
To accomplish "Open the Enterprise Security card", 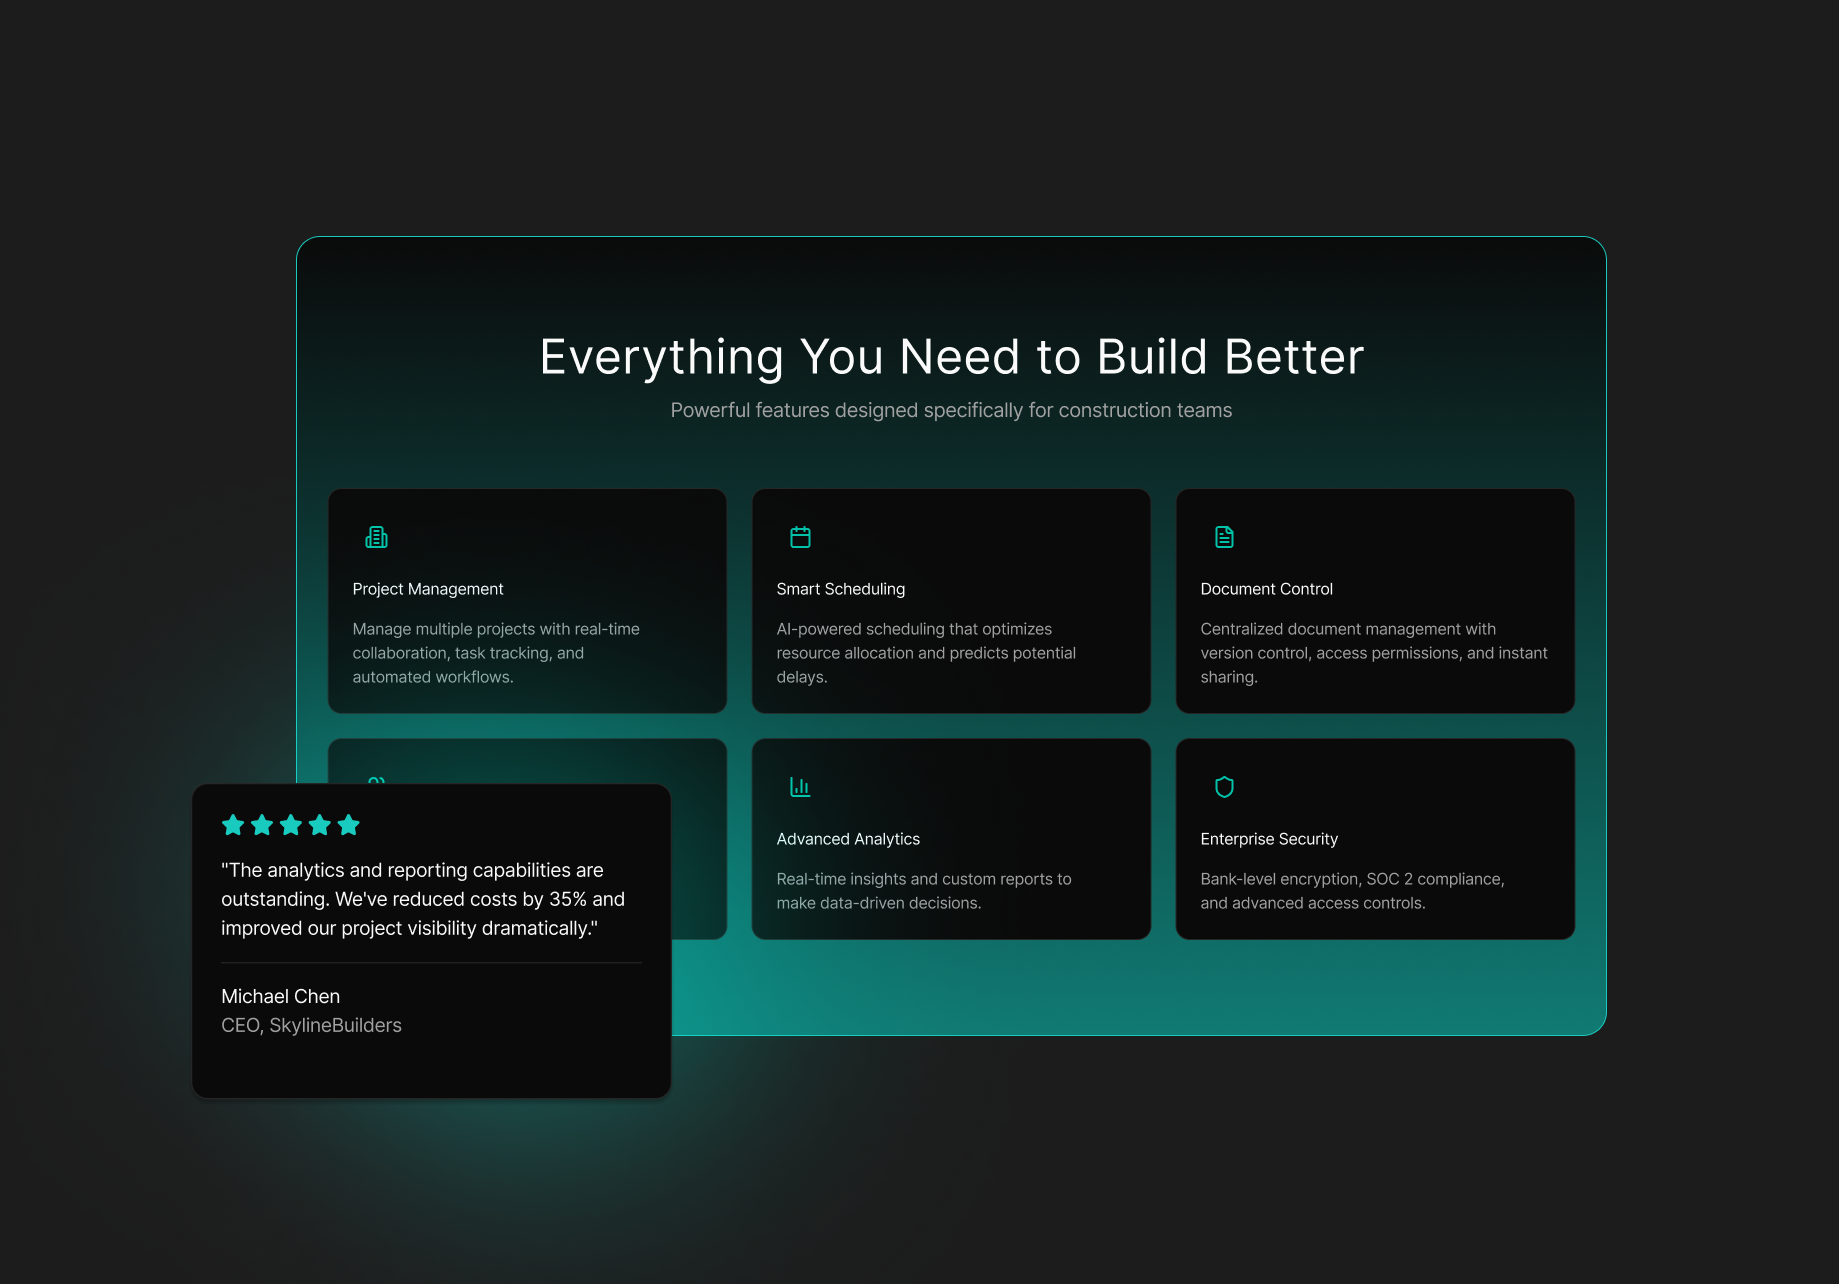I will pyautogui.click(x=1375, y=838).
